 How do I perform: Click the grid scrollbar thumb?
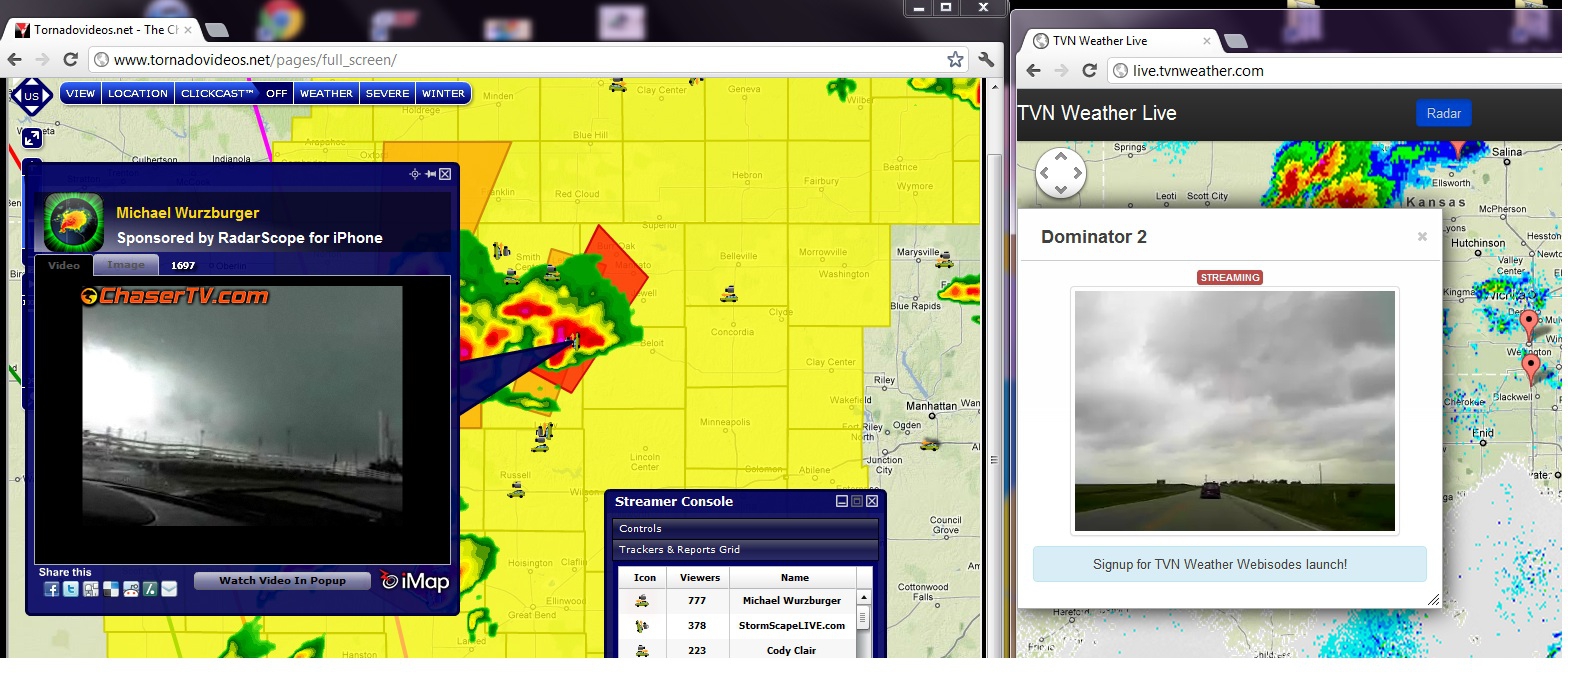tap(863, 617)
